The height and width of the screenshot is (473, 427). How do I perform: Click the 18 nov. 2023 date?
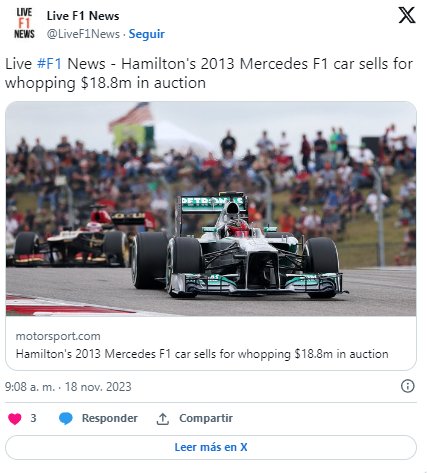(98, 387)
